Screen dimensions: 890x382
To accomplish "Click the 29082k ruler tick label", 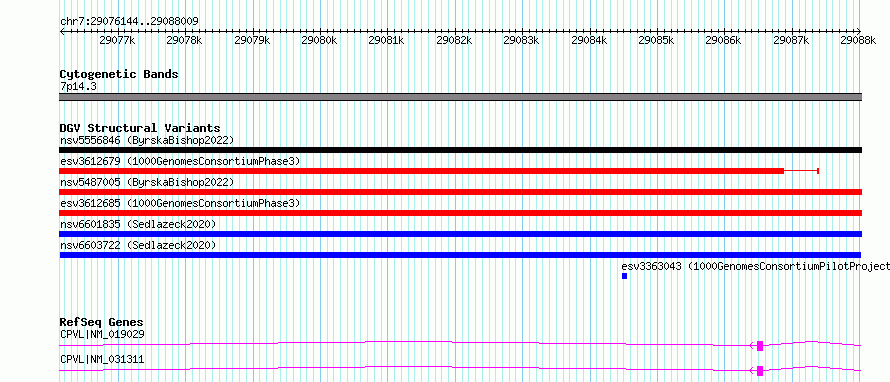I will 454,40.
